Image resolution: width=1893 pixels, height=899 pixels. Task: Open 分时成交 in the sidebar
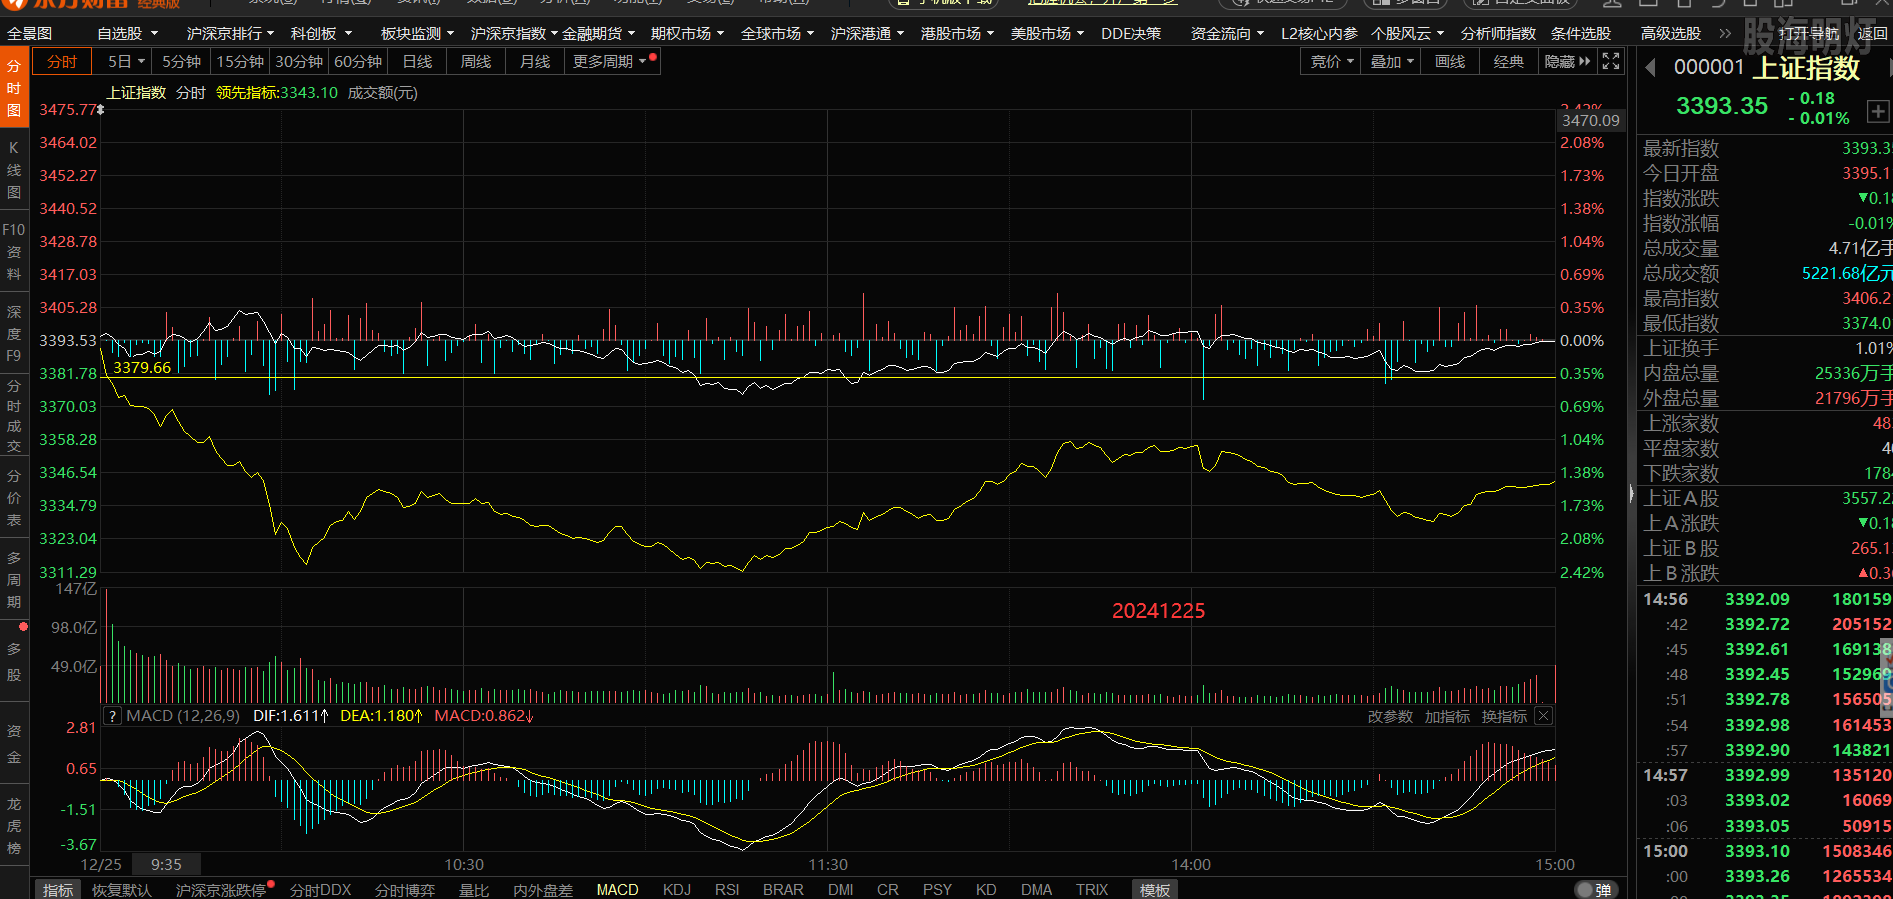(14, 416)
